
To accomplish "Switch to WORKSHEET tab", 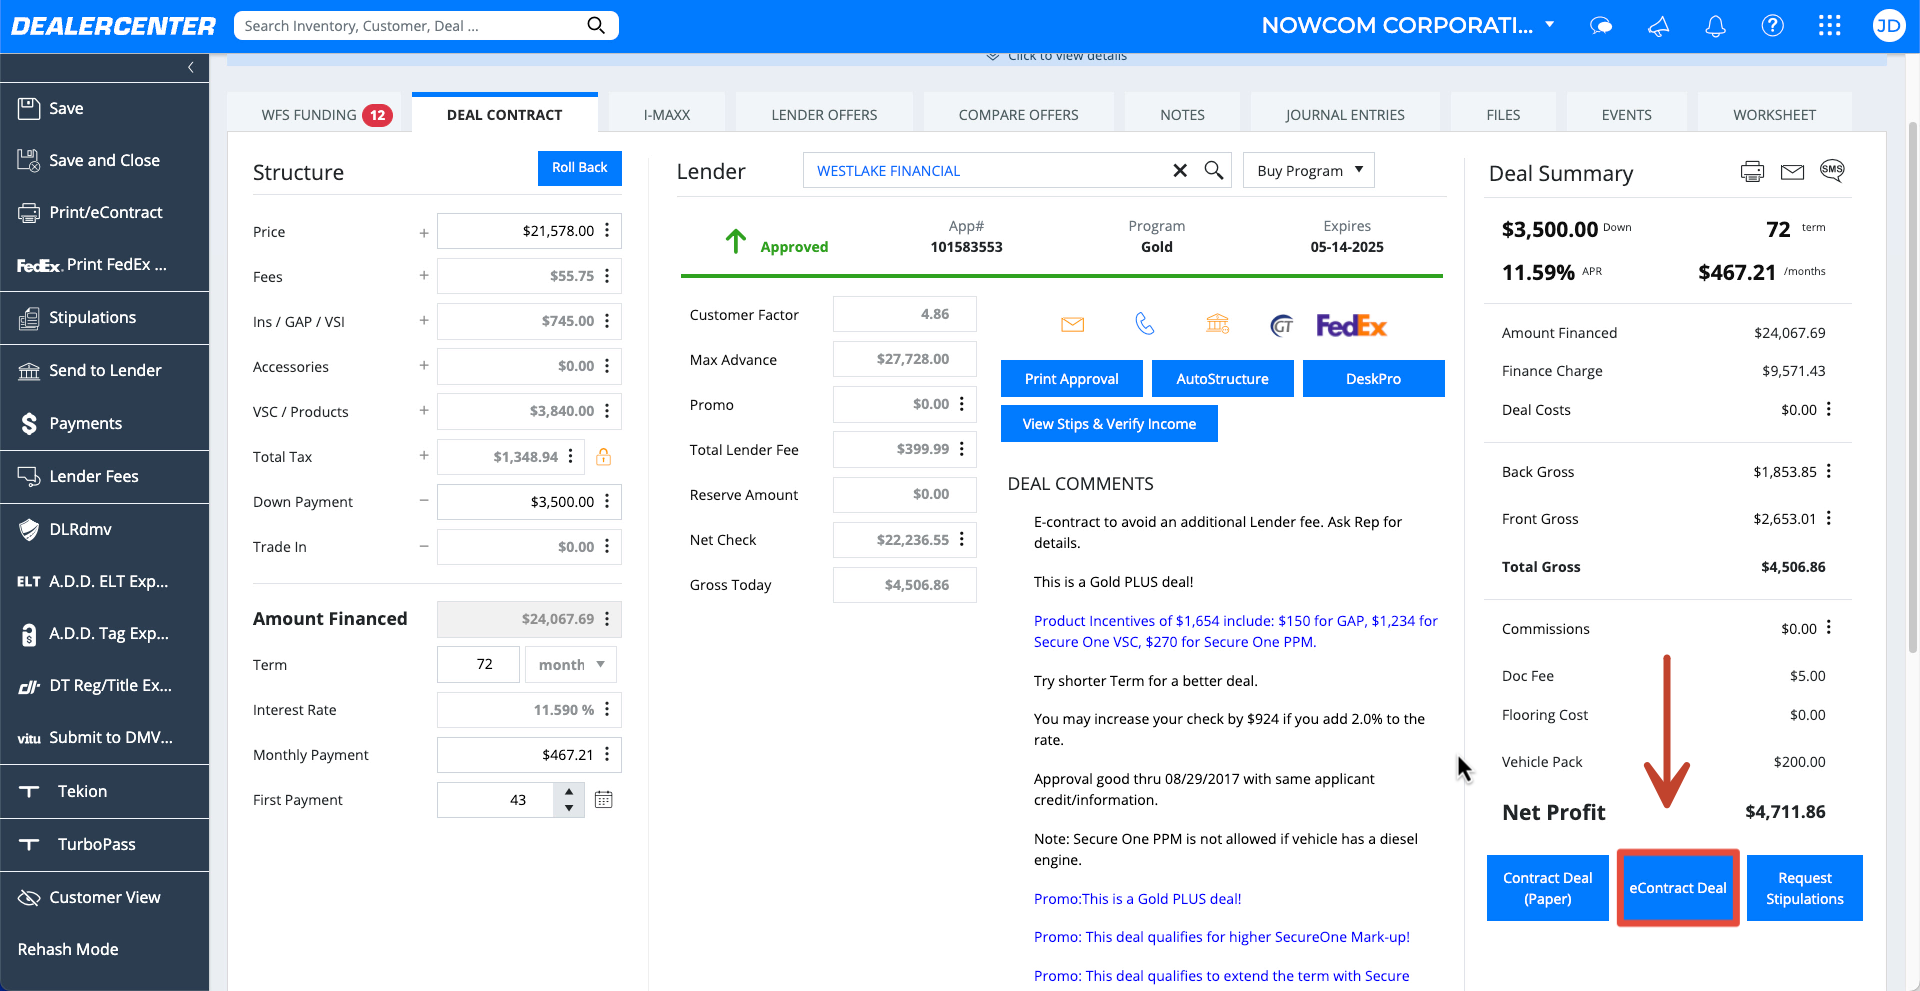I will [x=1774, y=114].
